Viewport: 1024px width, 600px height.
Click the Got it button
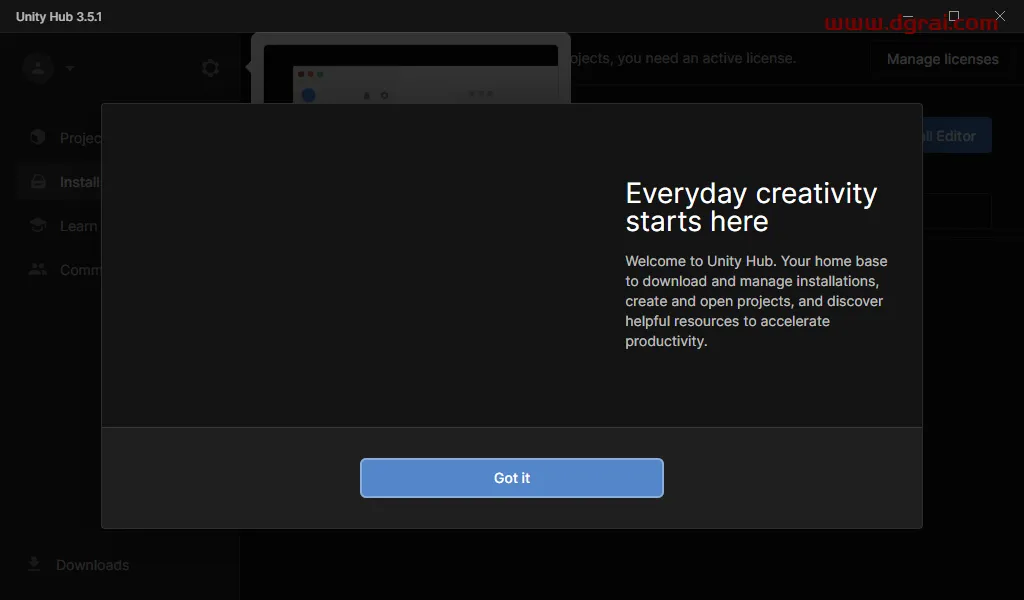coord(511,478)
